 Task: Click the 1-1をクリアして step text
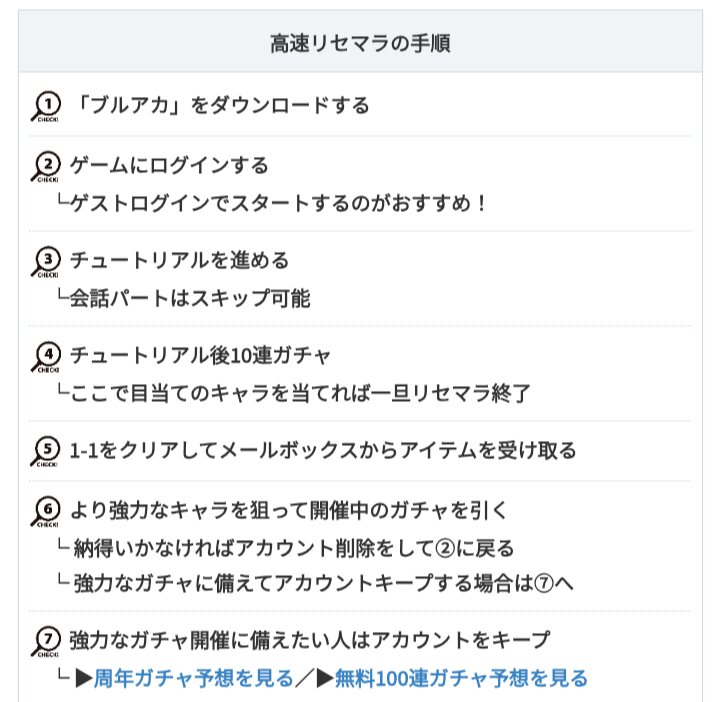[322, 450]
